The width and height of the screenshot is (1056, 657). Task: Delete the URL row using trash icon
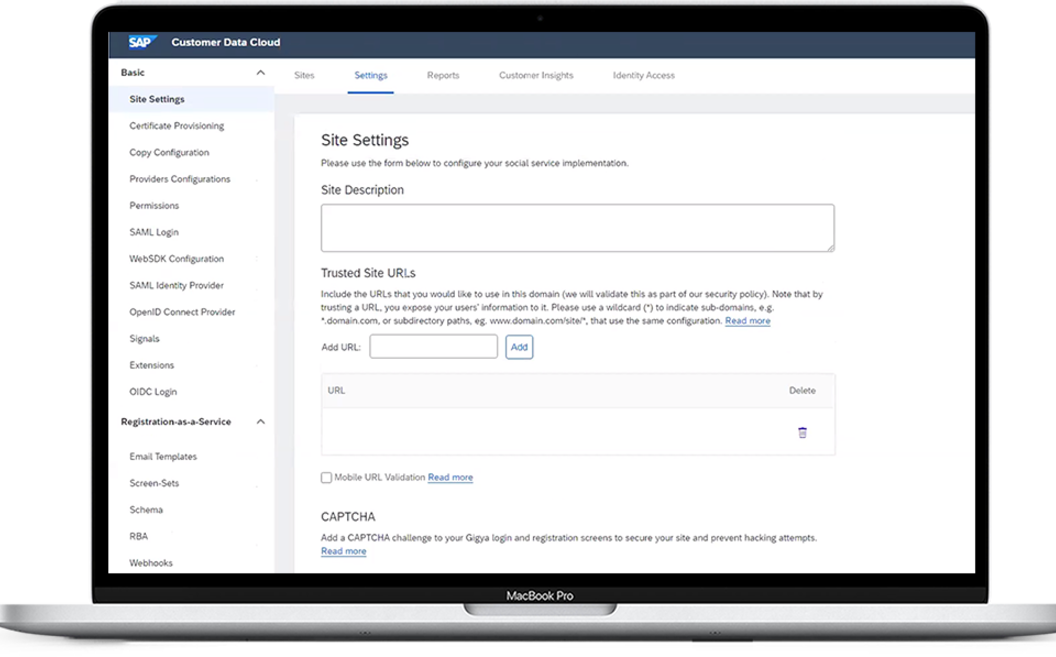[802, 433]
